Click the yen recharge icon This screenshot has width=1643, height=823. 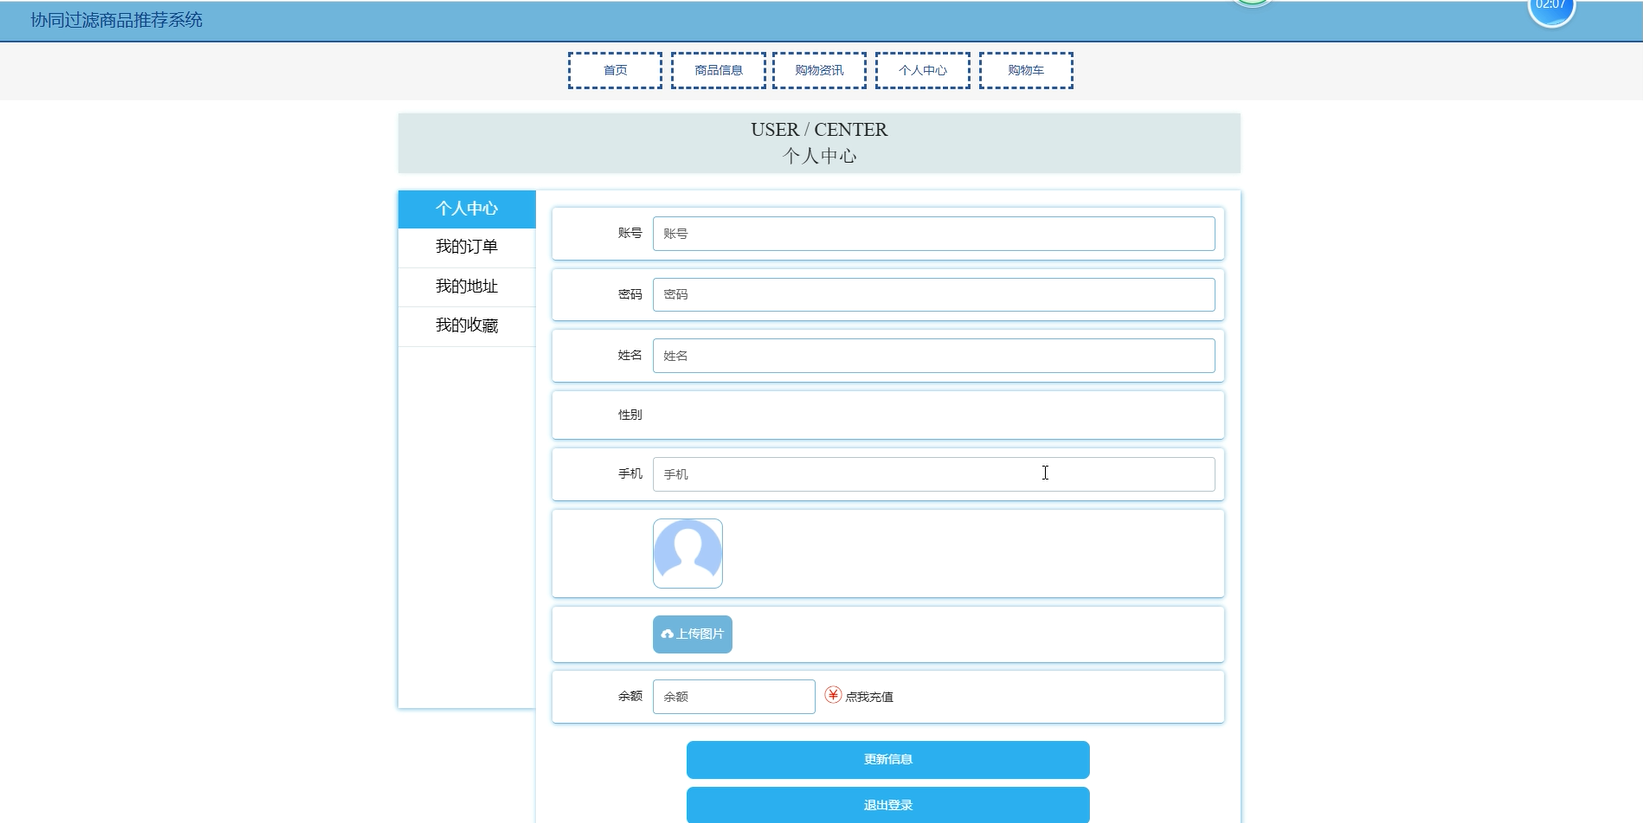[833, 695]
